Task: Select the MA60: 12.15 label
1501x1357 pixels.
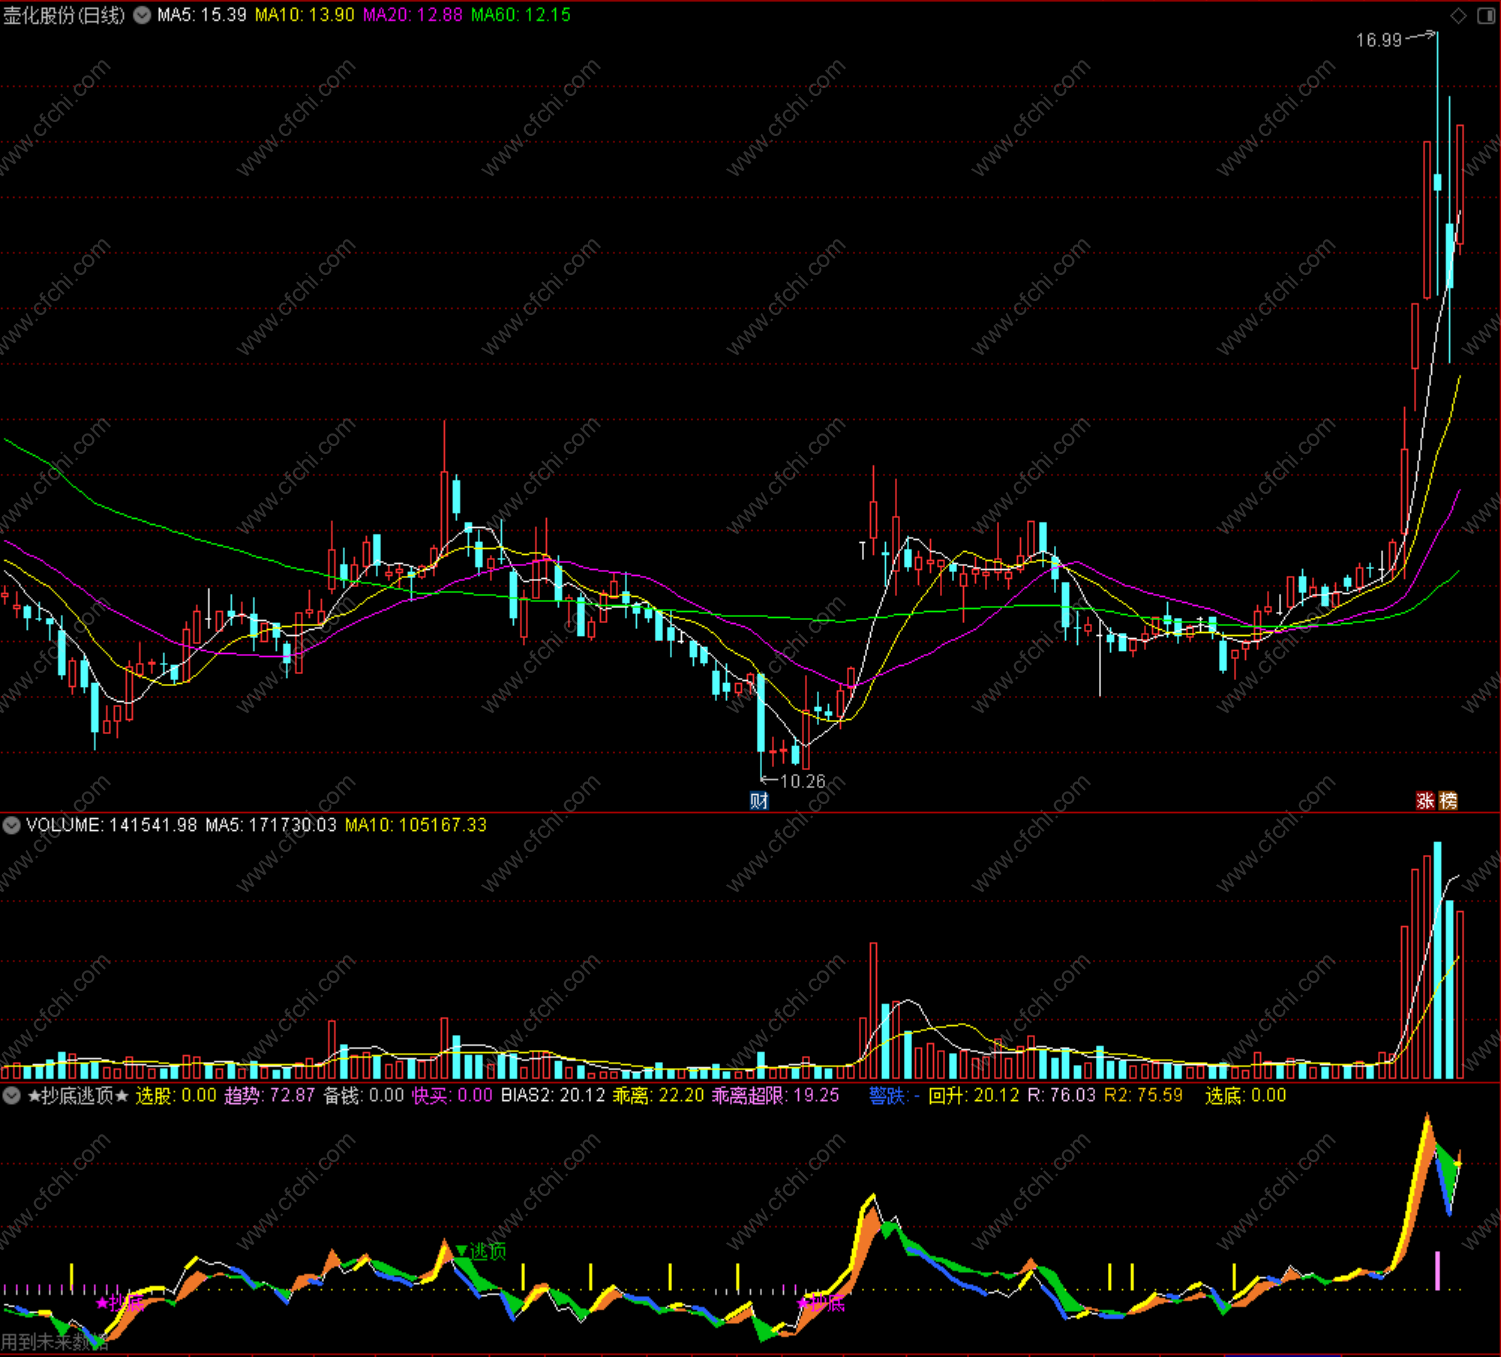Action: tap(521, 15)
